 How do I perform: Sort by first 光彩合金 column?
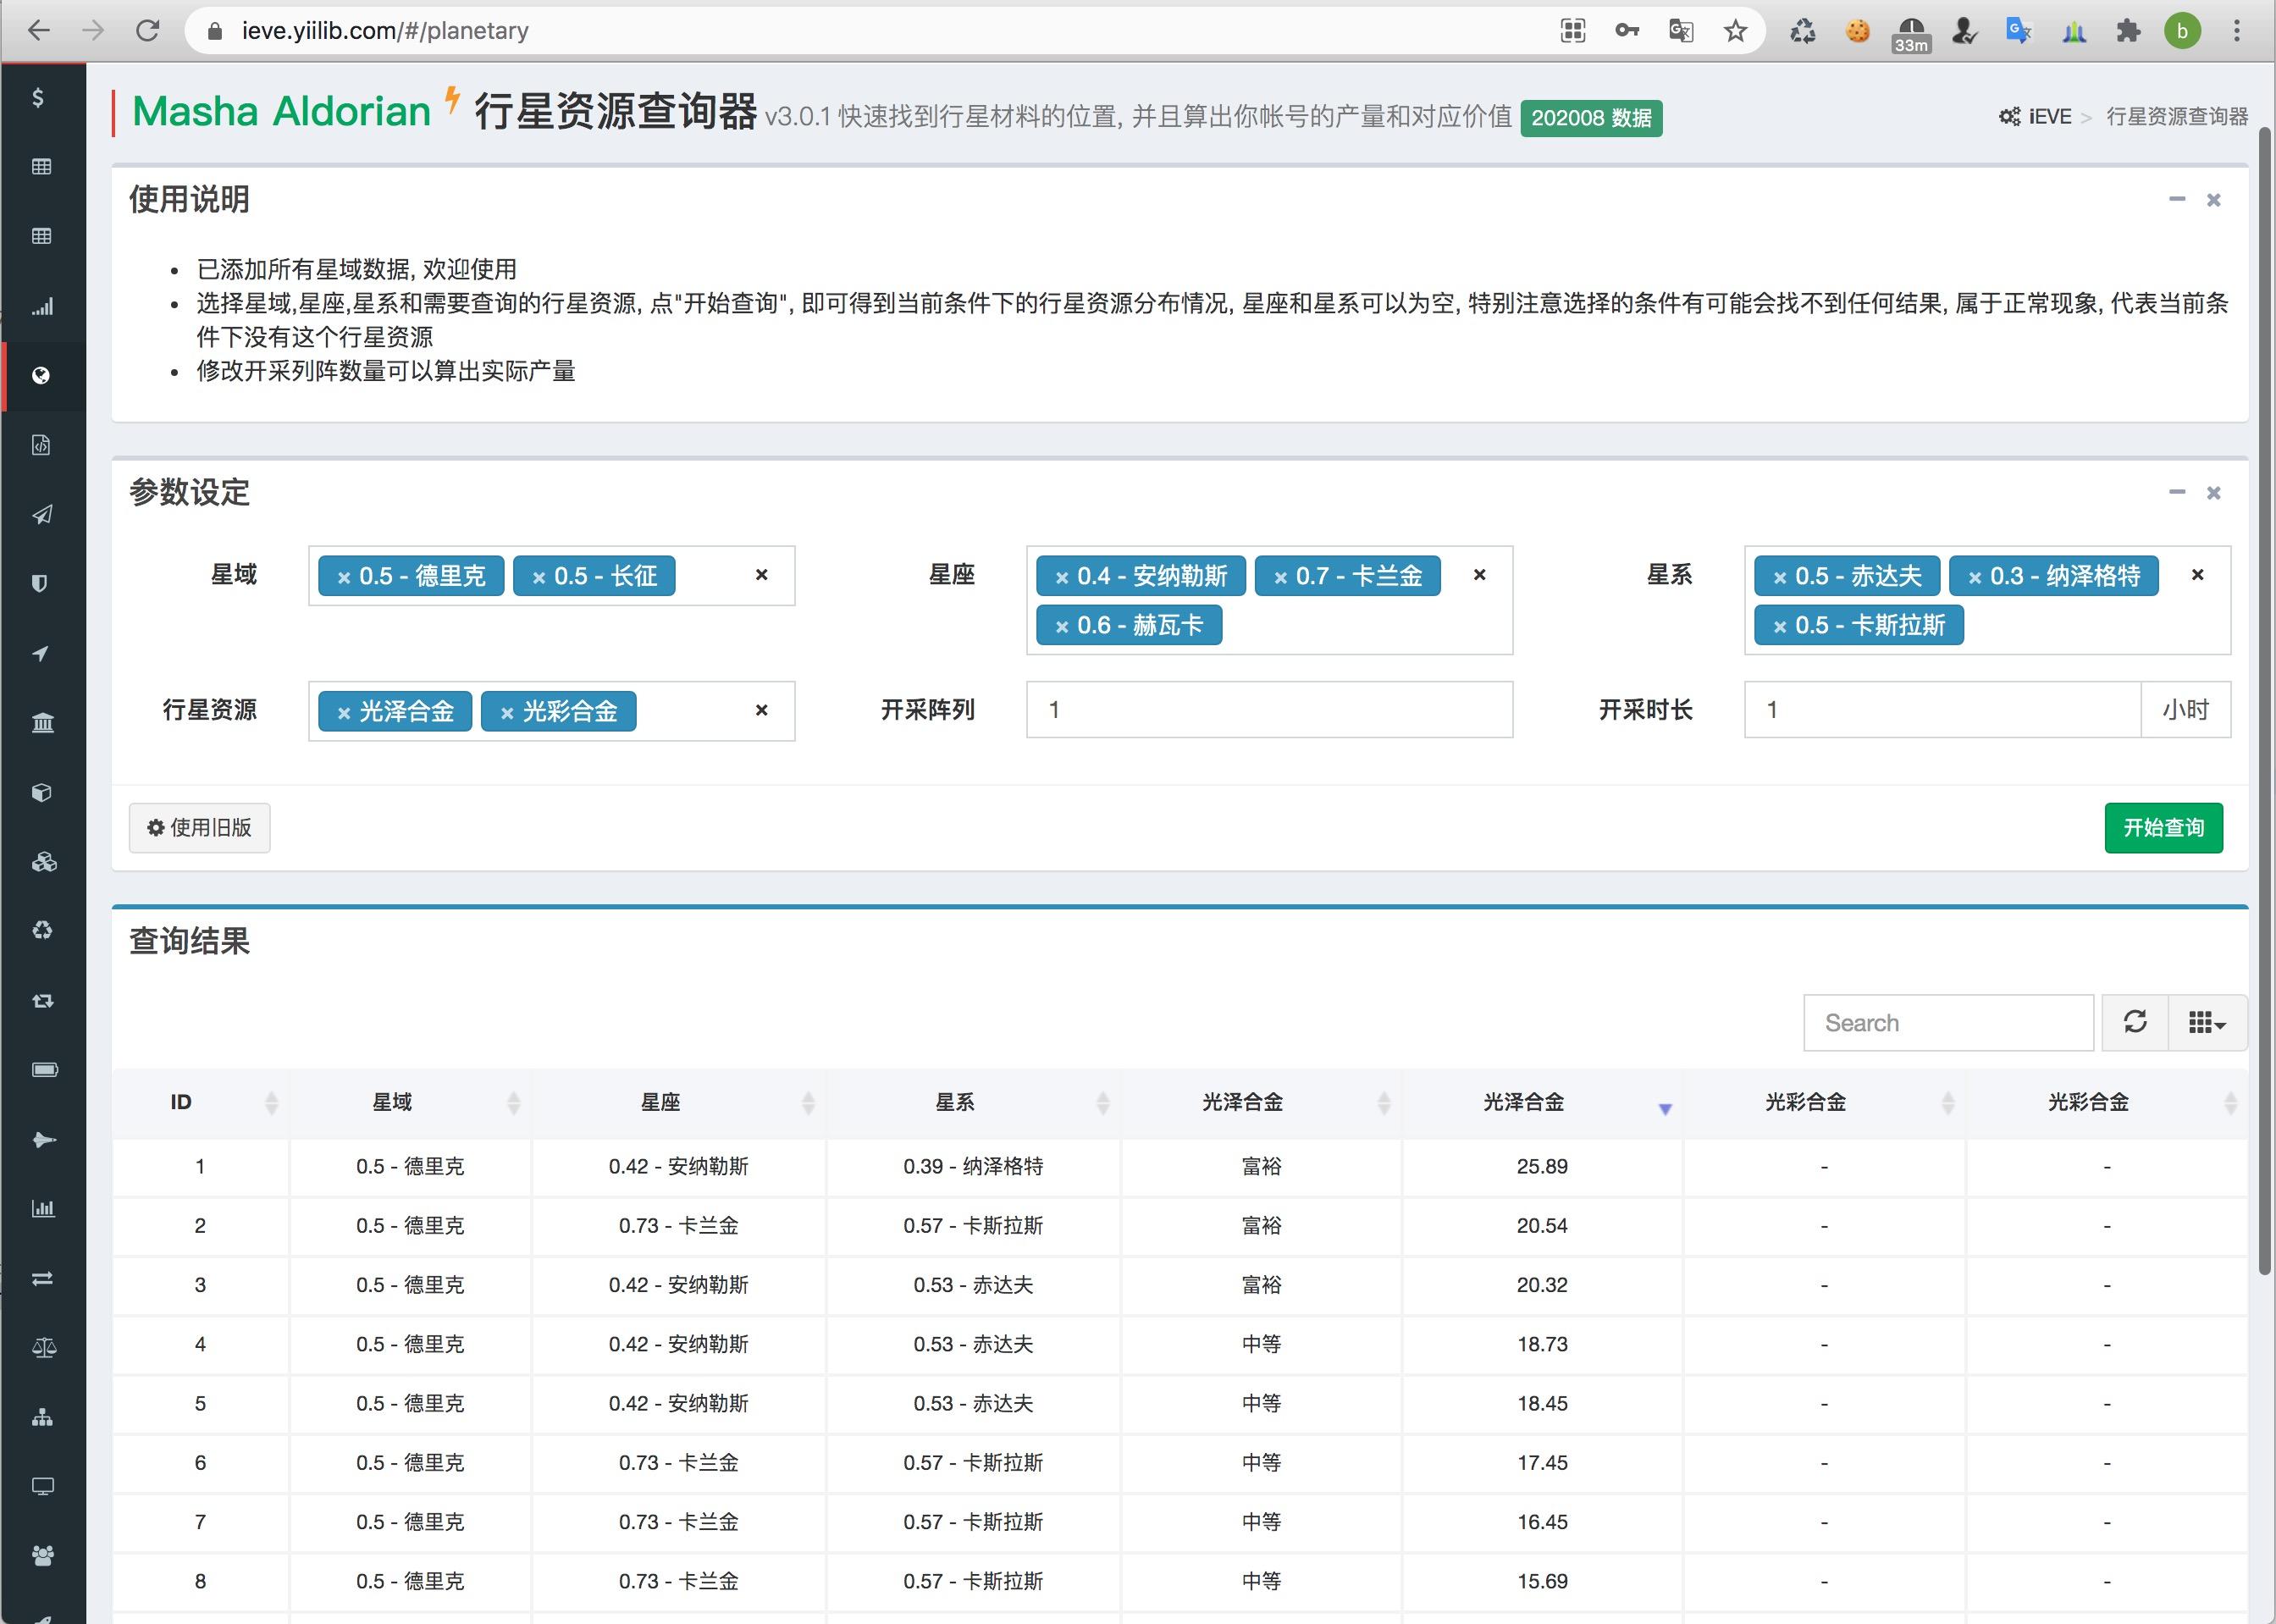(x=1824, y=1103)
